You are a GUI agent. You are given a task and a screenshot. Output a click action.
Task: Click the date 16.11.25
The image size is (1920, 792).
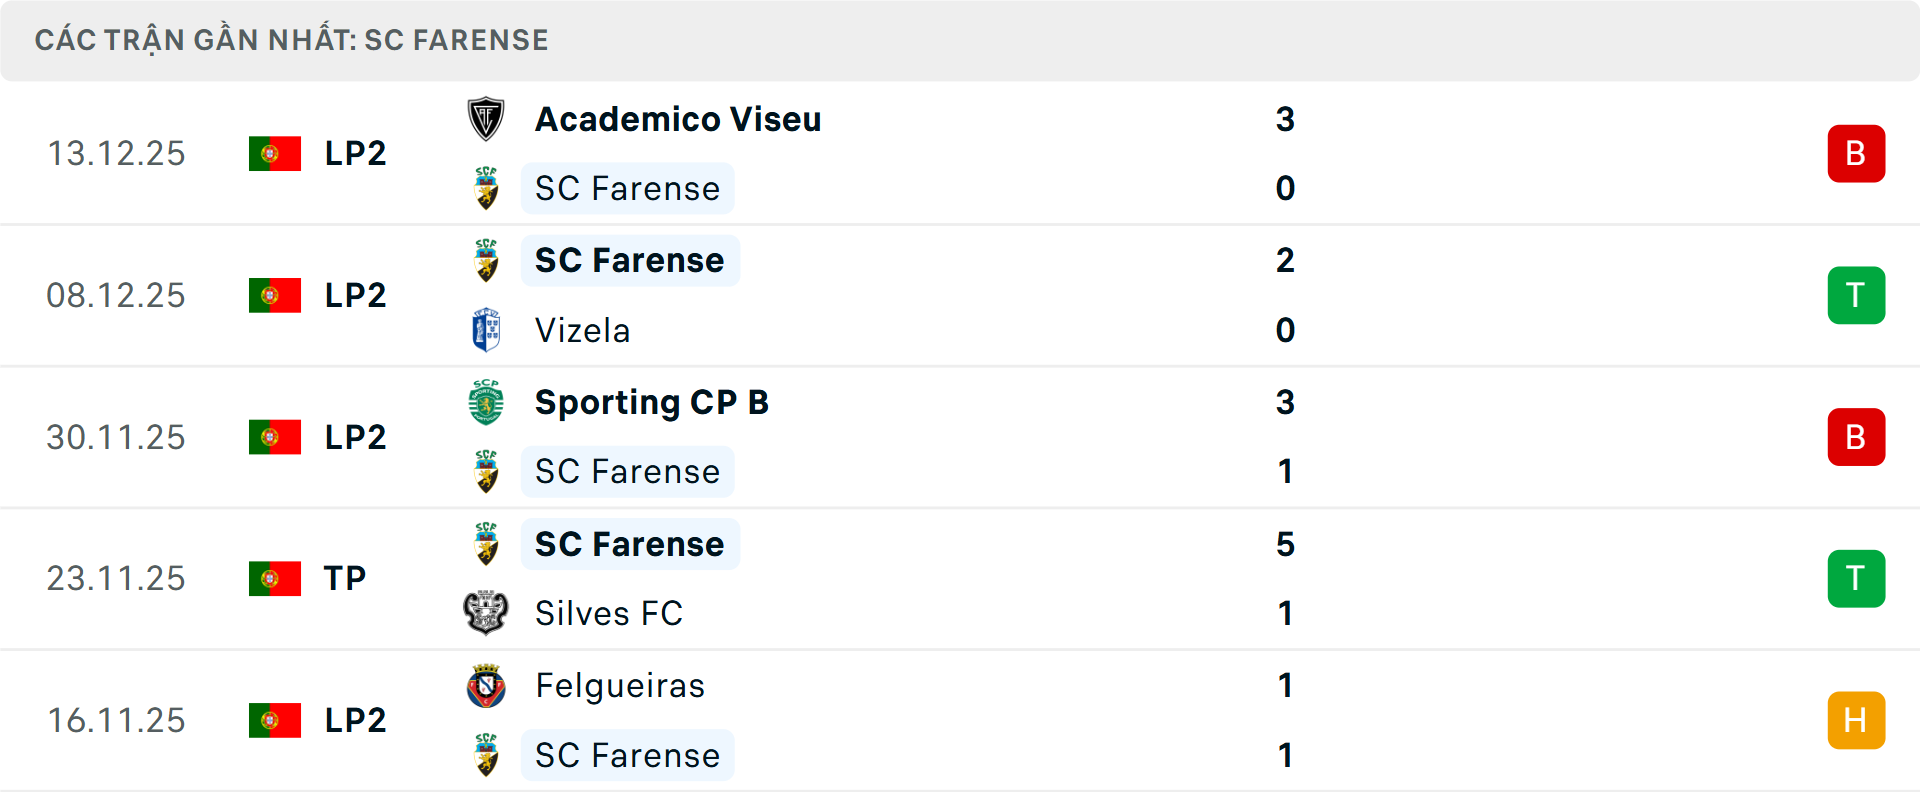(116, 720)
